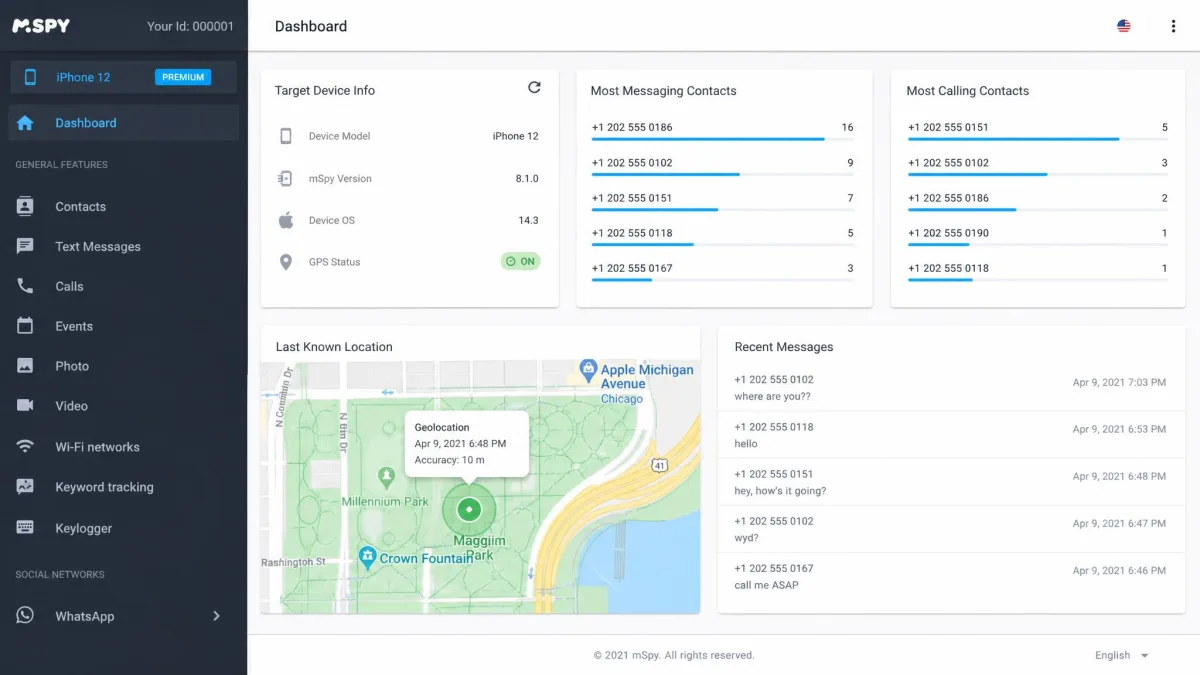The image size is (1200, 675).
Task: Click the GPS Status pin icon
Action: pos(286,262)
